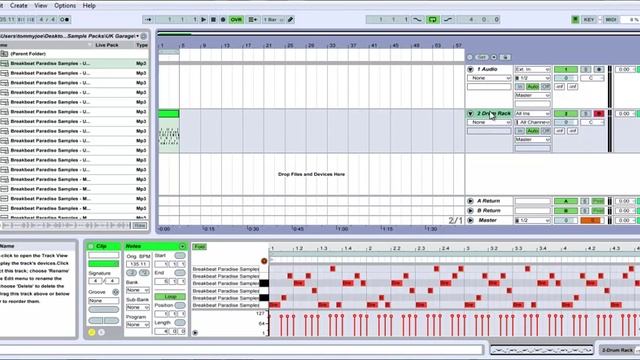Screen dimensions: 640x360
Task: Open the Drum Rack All Ins dropdown
Action: pyautogui.click(x=533, y=113)
